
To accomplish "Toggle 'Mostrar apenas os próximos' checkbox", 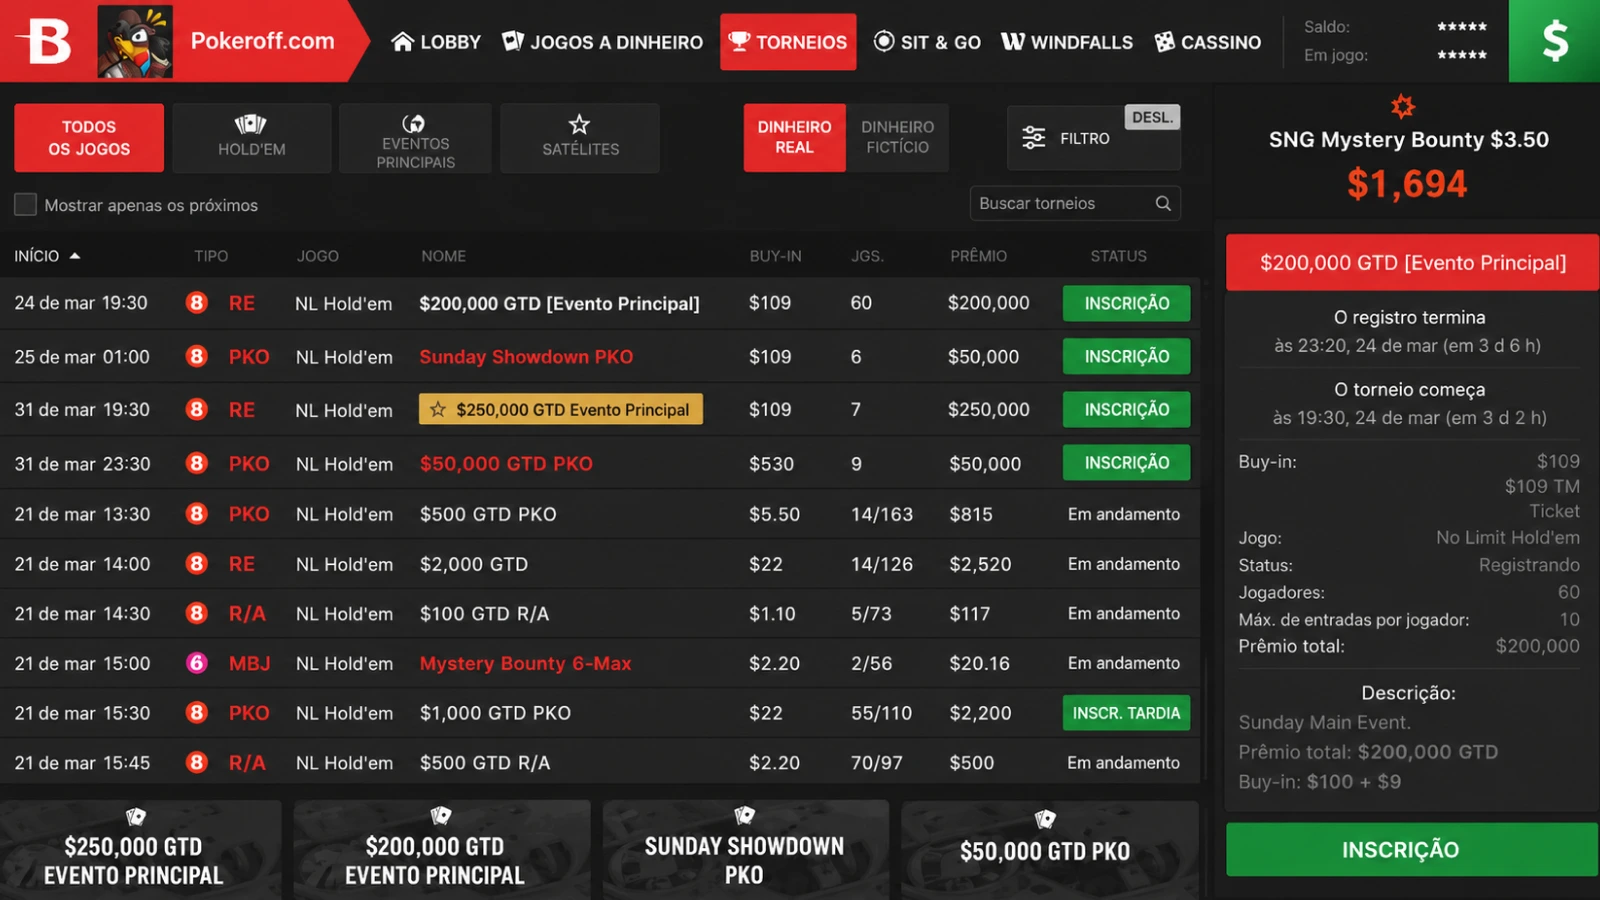I will [25, 205].
